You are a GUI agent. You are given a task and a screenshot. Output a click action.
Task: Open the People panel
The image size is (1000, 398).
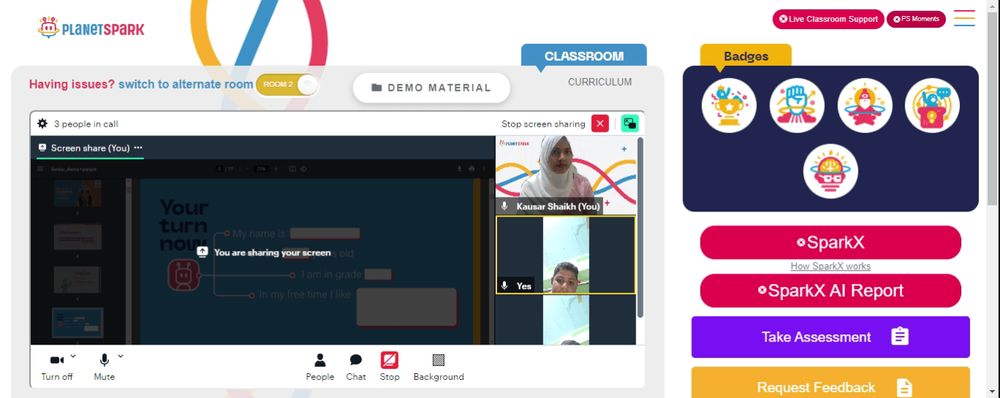pos(320,367)
